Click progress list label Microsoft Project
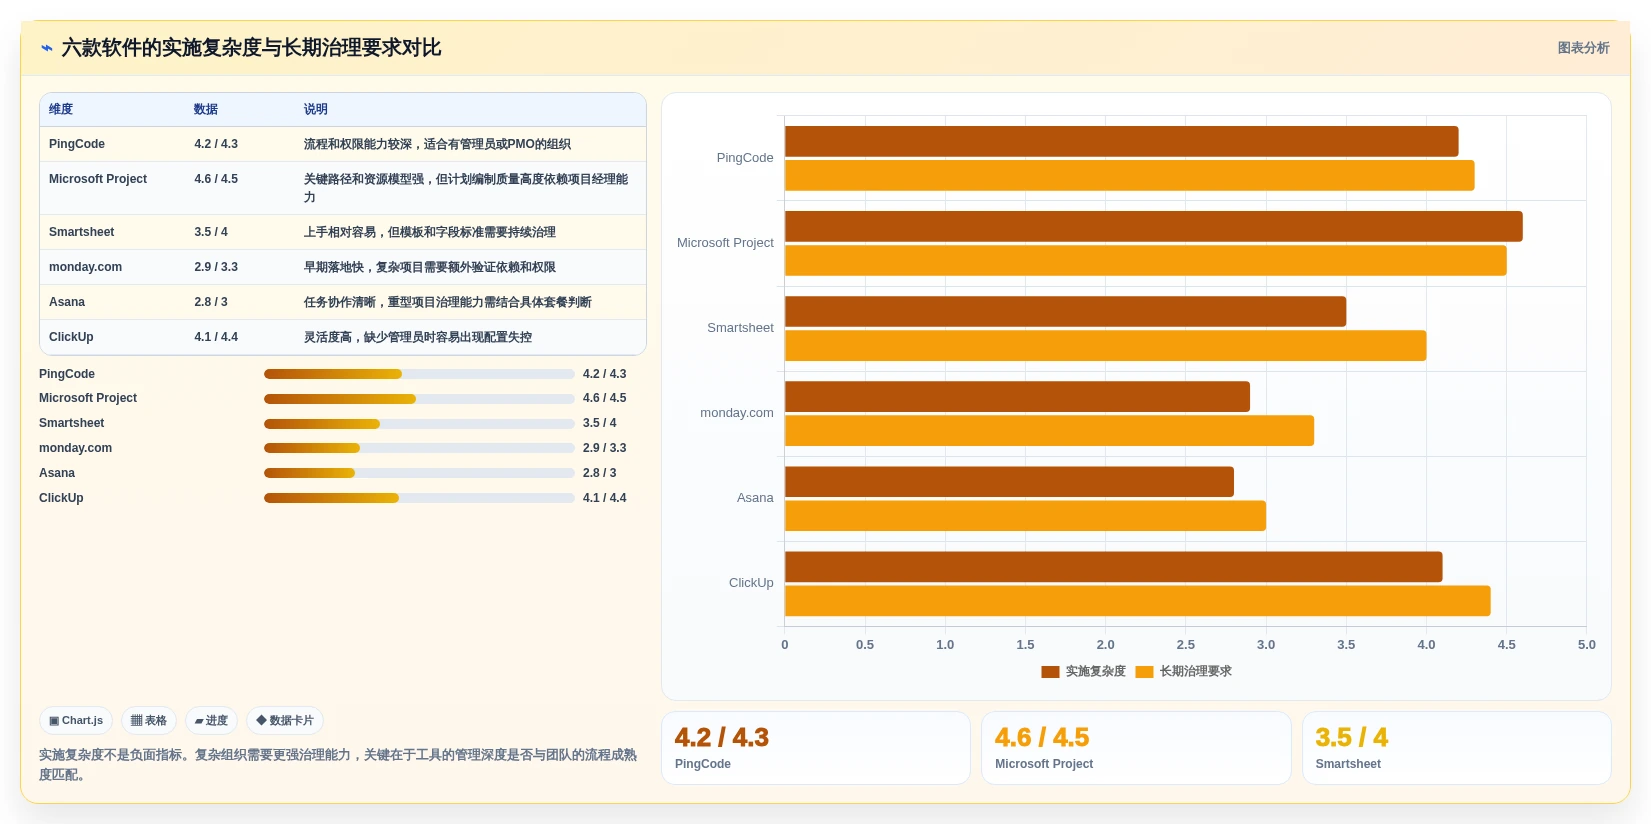Image resolution: width=1651 pixels, height=824 pixels. (88, 398)
